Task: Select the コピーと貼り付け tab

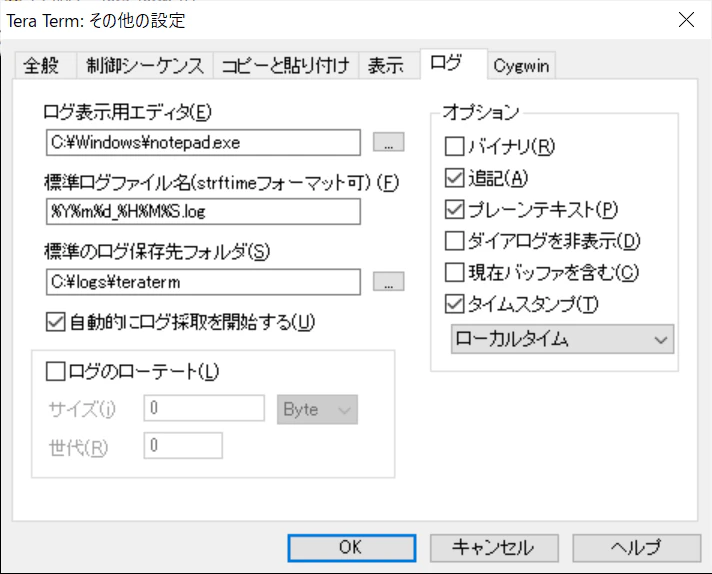Action: pyautogui.click(x=286, y=66)
